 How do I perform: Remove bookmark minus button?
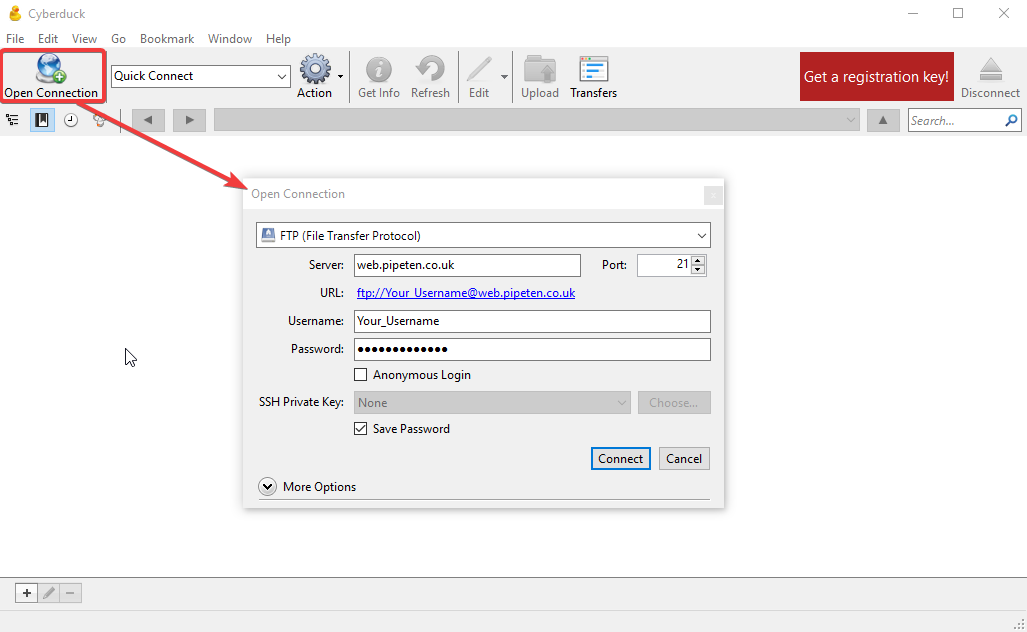coord(70,593)
